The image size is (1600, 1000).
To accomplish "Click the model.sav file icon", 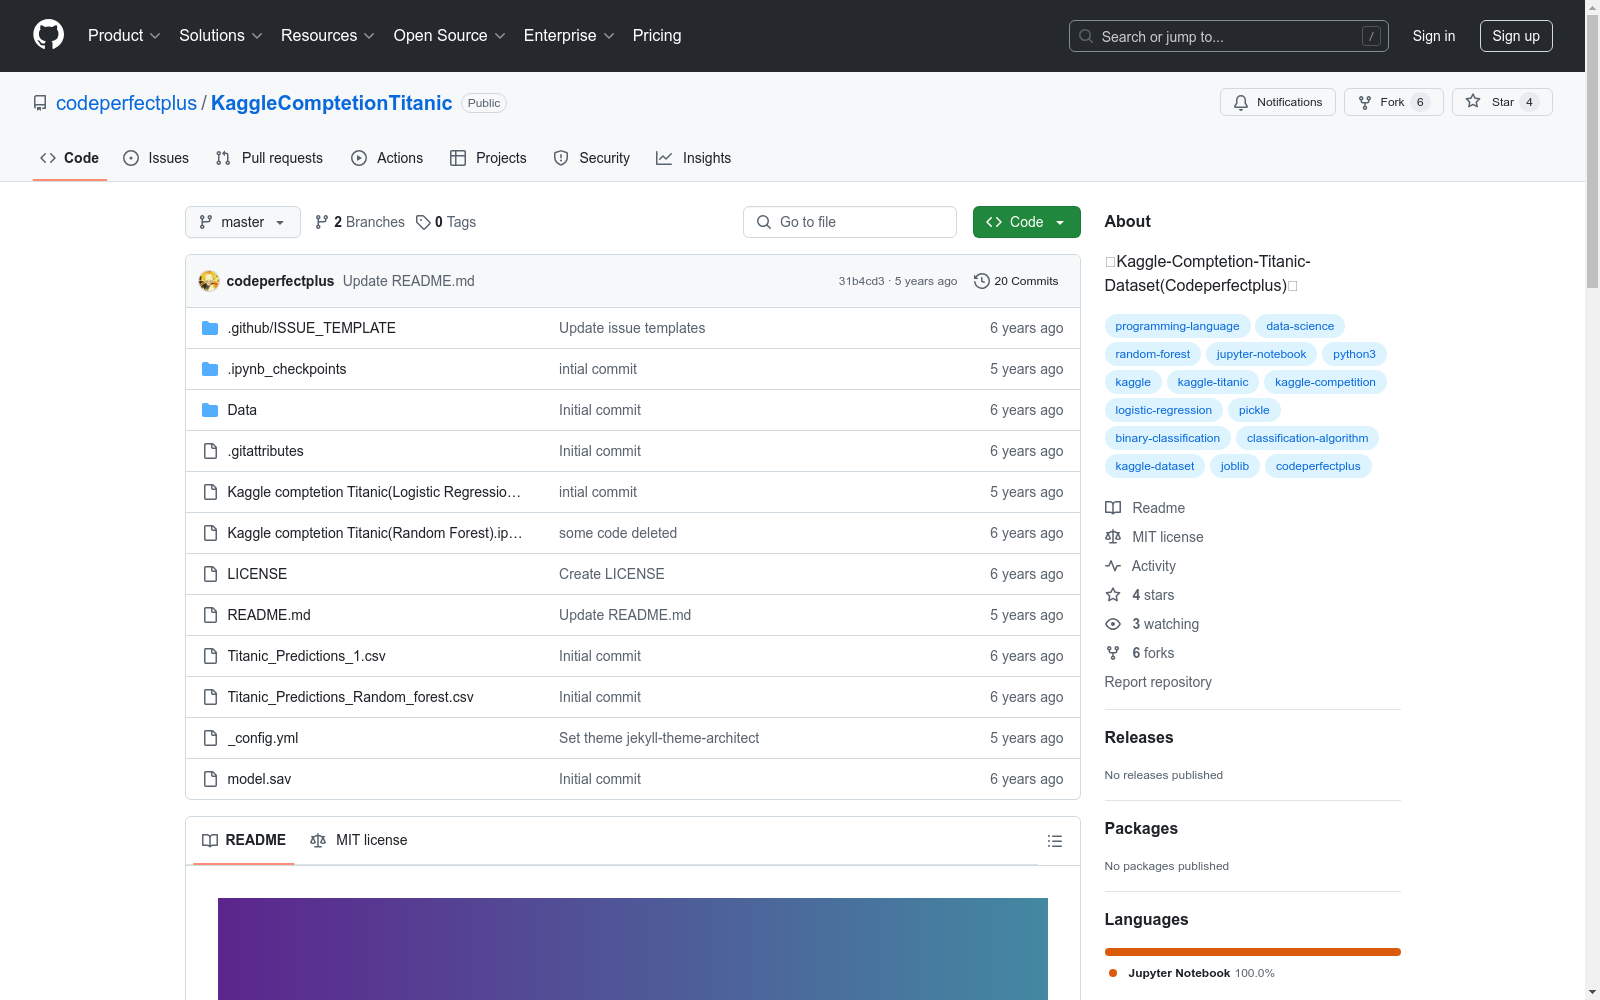I will click(x=210, y=779).
